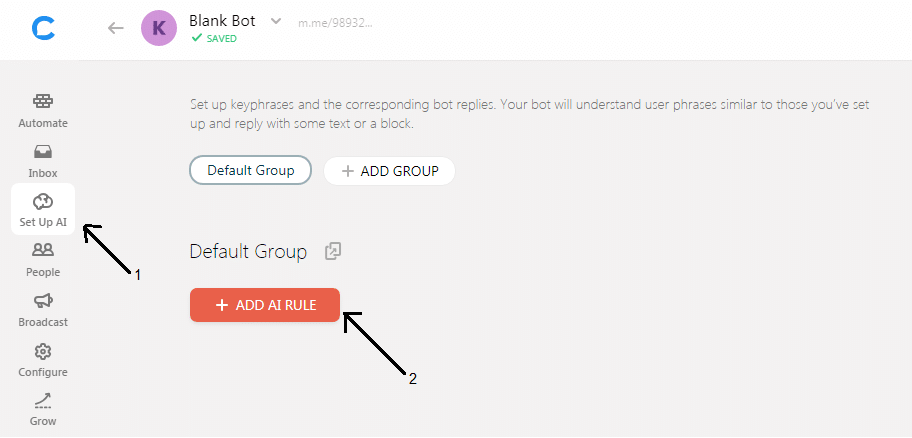Select the Default Group tab
Viewport: 912px width, 438px height.
pyautogui.click(x=250, y=170)
